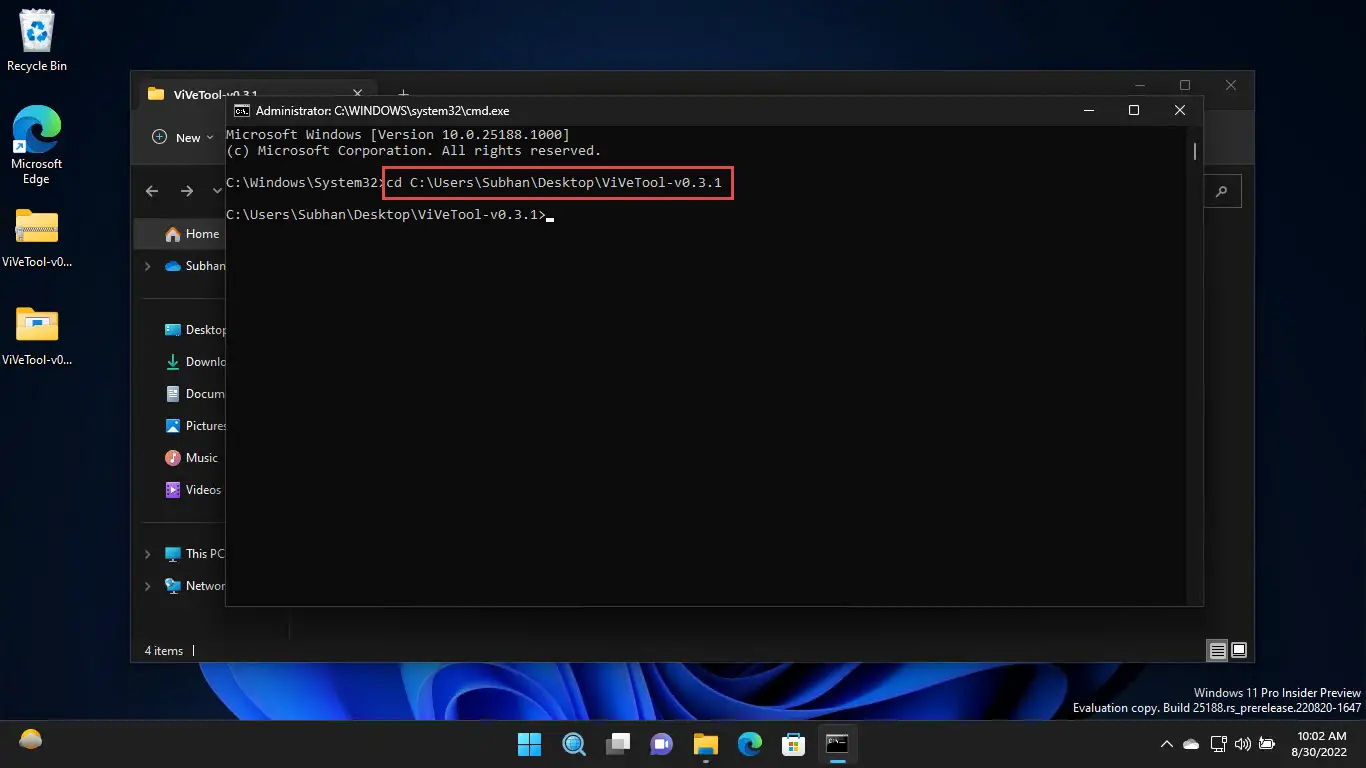The image size is (1366, 768).
Task: Open Documents in the Explorer sidebar
Action: pos(195,394)
